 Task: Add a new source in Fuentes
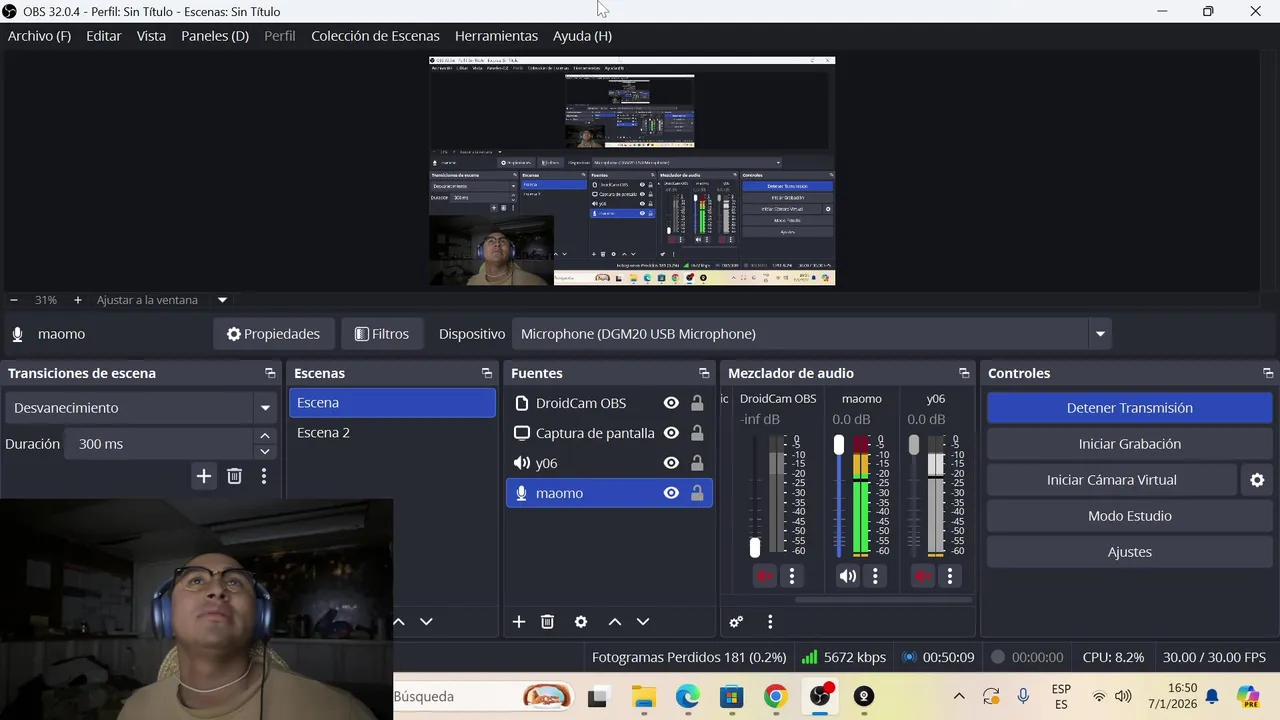pos(519,622)
